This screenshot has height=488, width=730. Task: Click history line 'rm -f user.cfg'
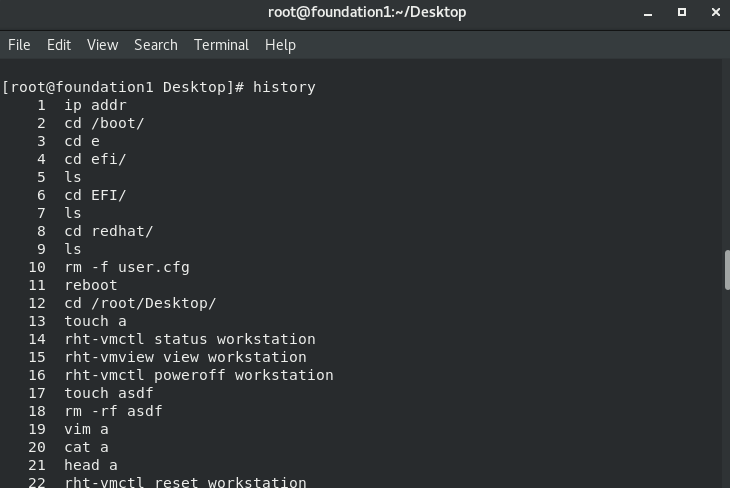coord(127,267)
